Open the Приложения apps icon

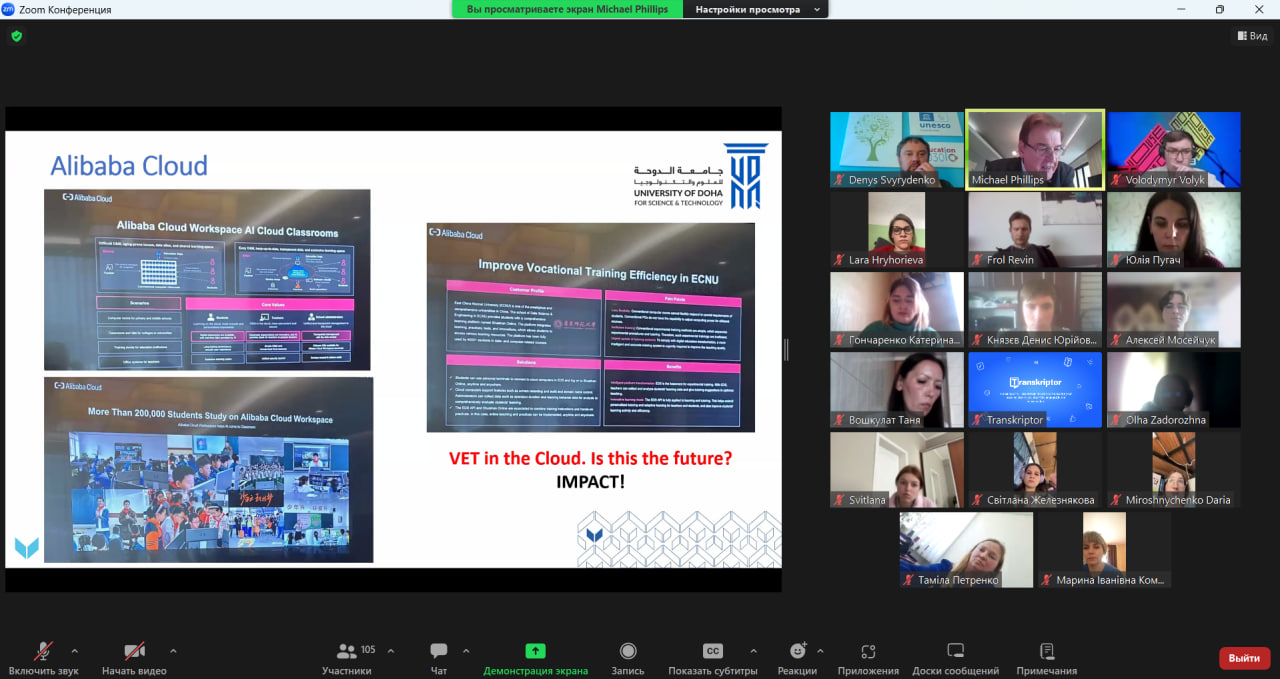coord(867,652)
